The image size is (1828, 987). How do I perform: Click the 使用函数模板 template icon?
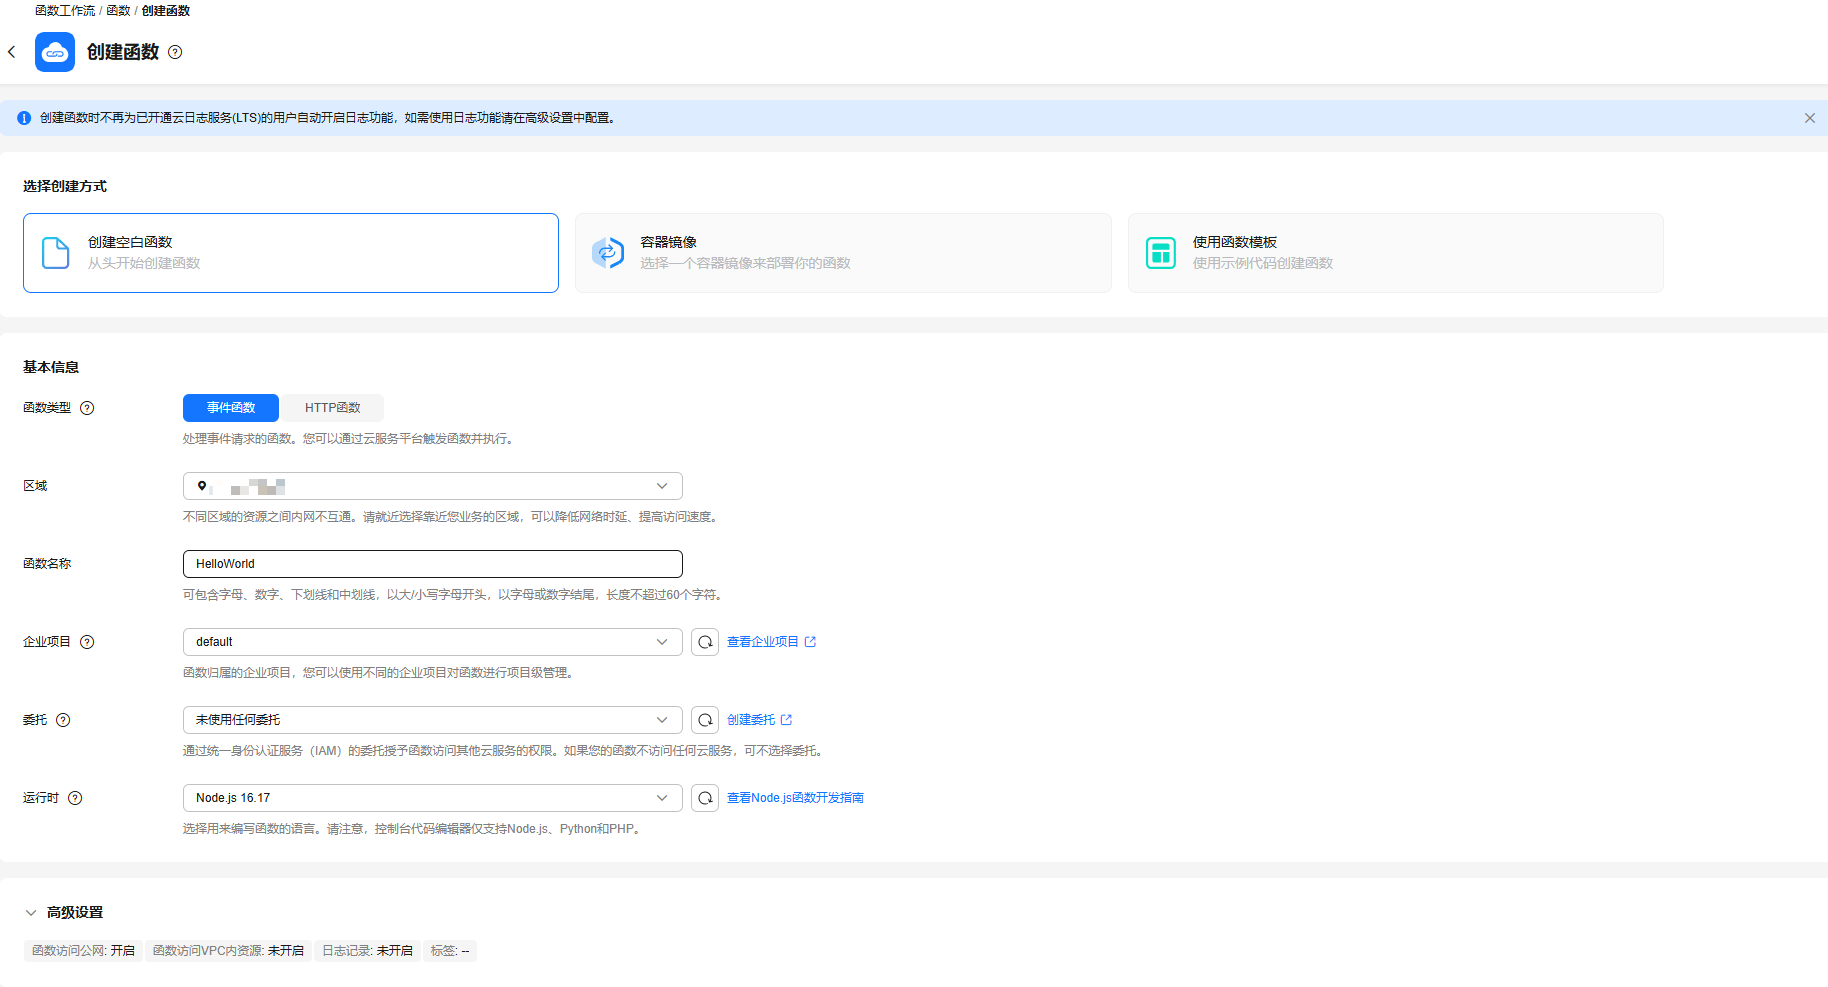point(1160,253)
